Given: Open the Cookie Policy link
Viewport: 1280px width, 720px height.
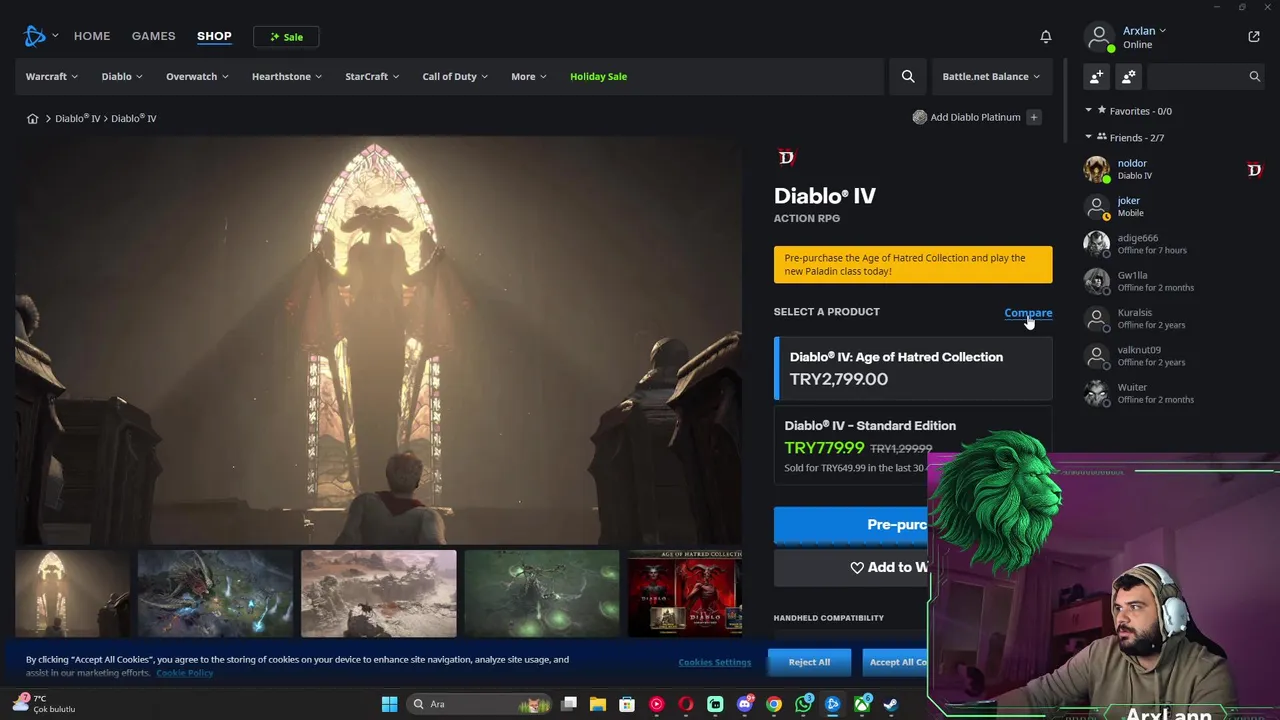Looking at the screenshot, I should point(185,673).
